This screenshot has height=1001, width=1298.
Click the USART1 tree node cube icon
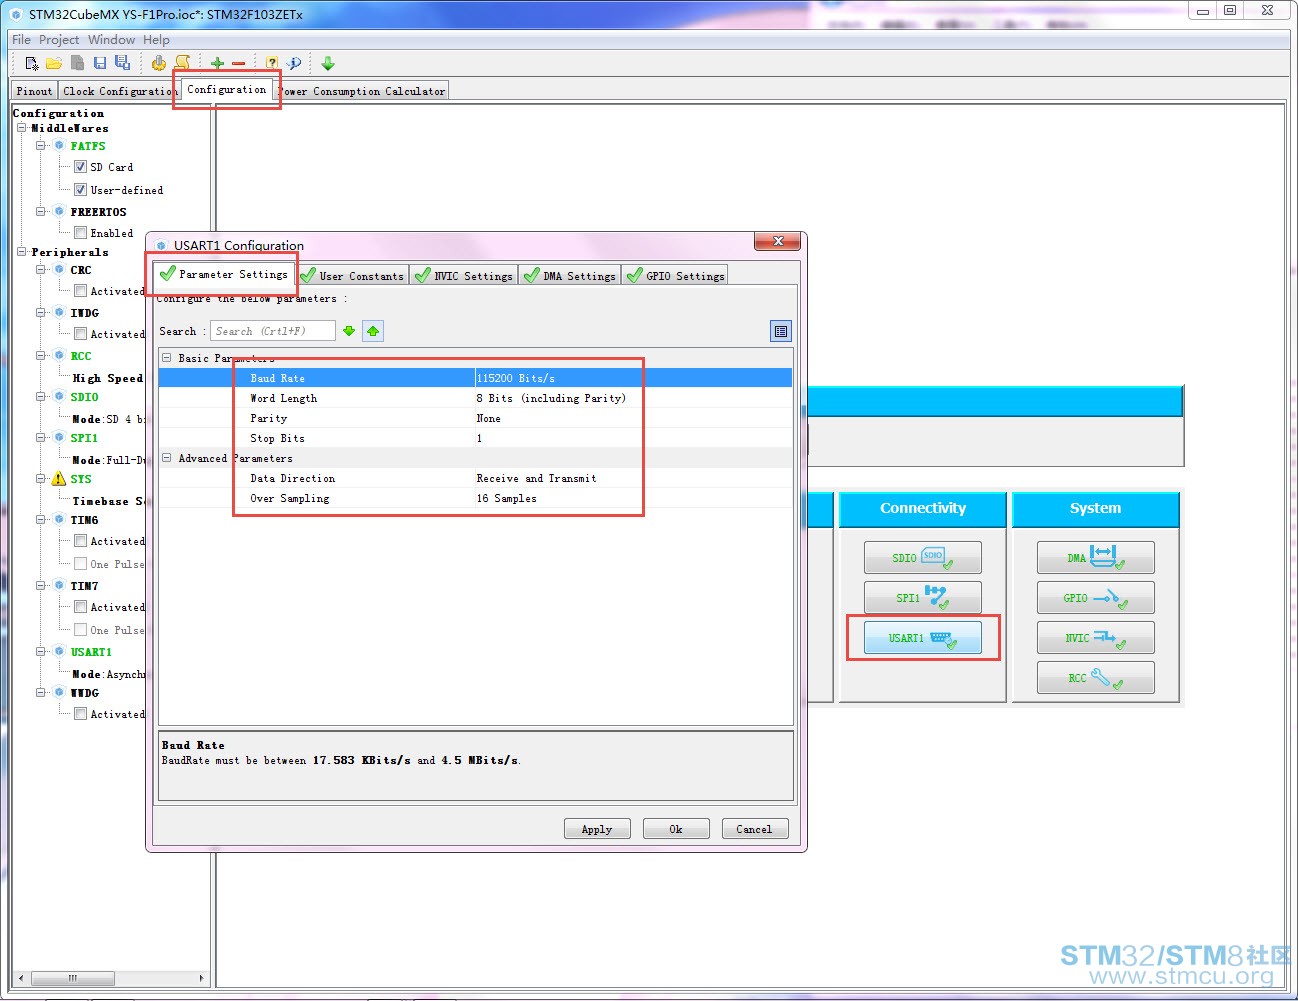(x=59, y=652)
